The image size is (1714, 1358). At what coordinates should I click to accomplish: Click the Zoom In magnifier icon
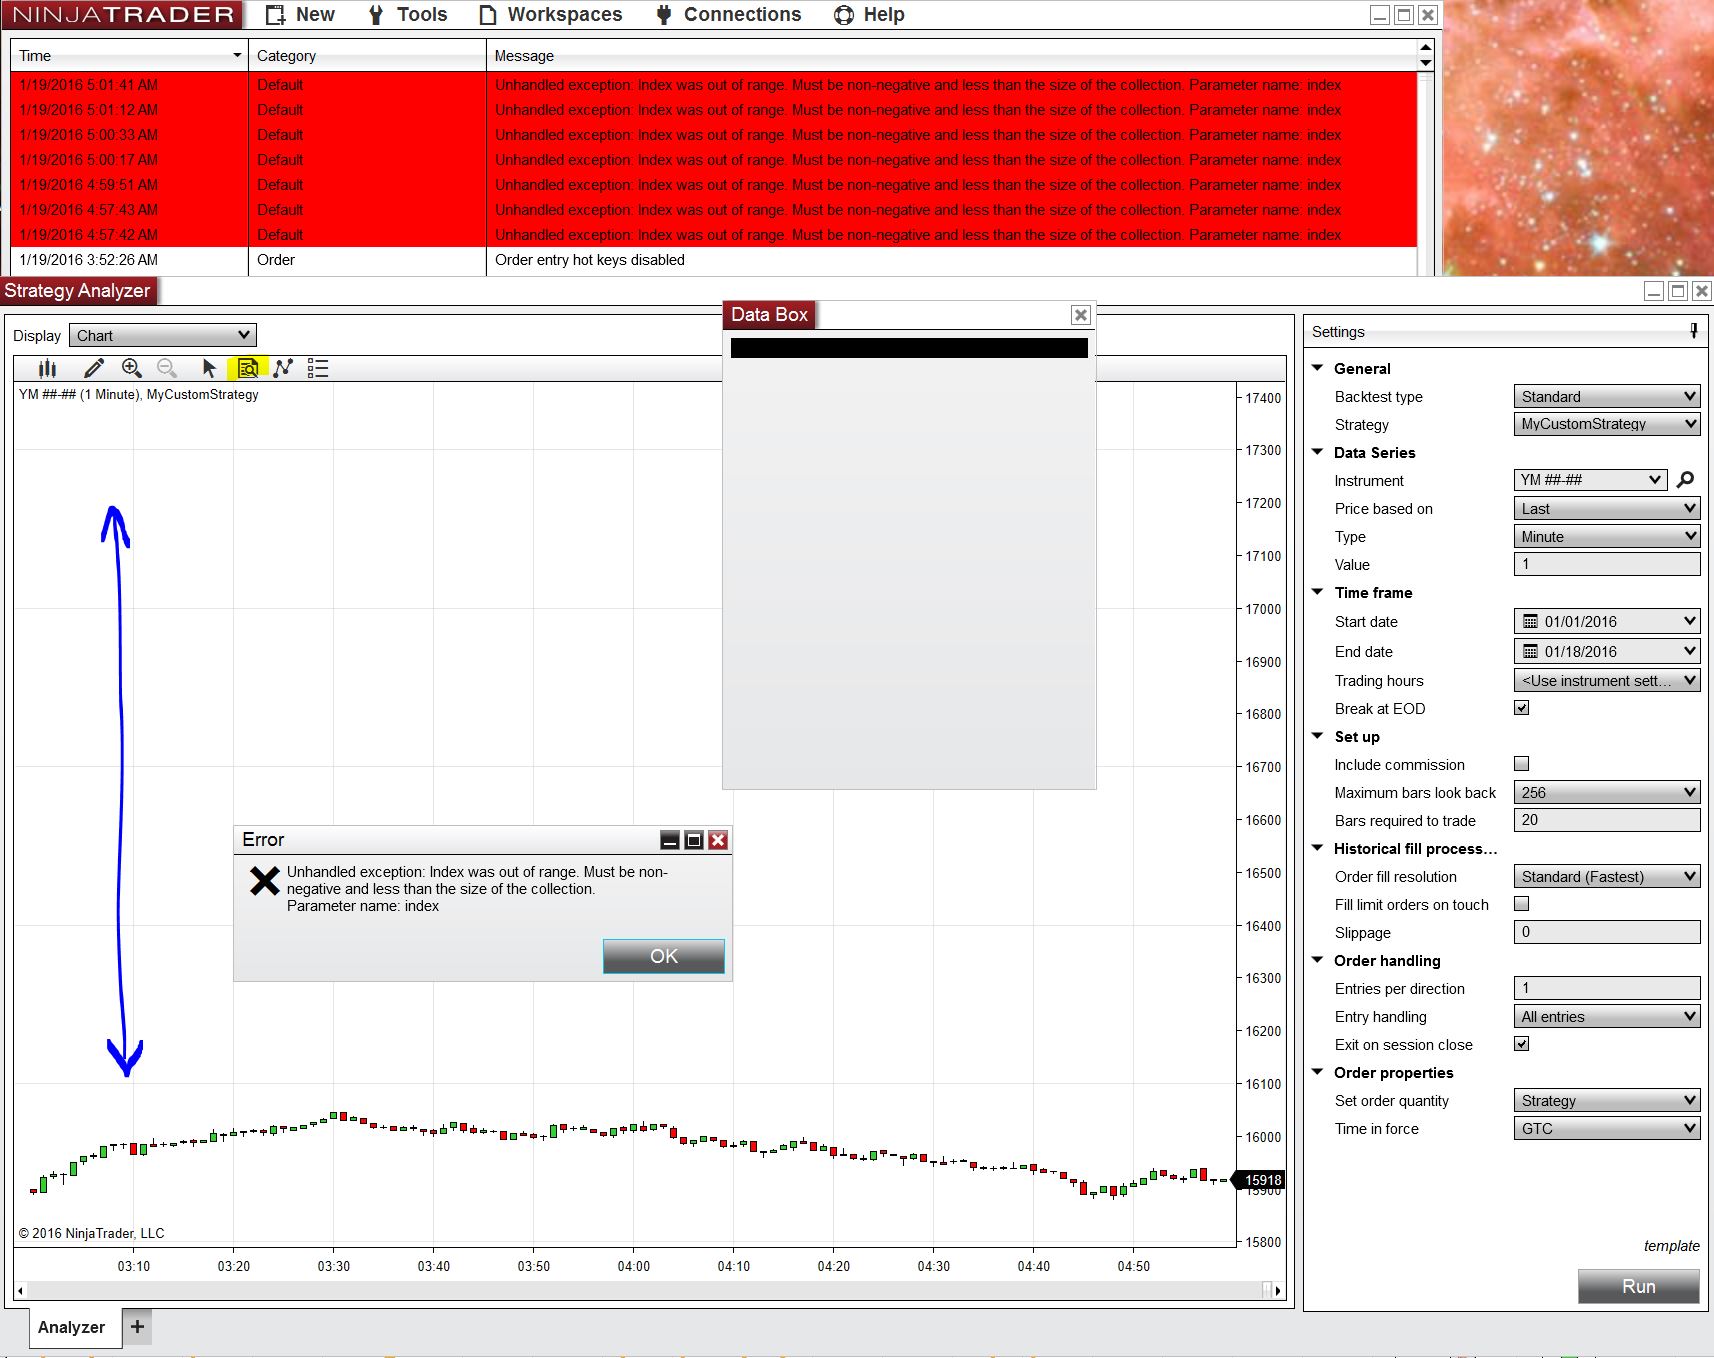pyautogui.click(x=131, y=368)
